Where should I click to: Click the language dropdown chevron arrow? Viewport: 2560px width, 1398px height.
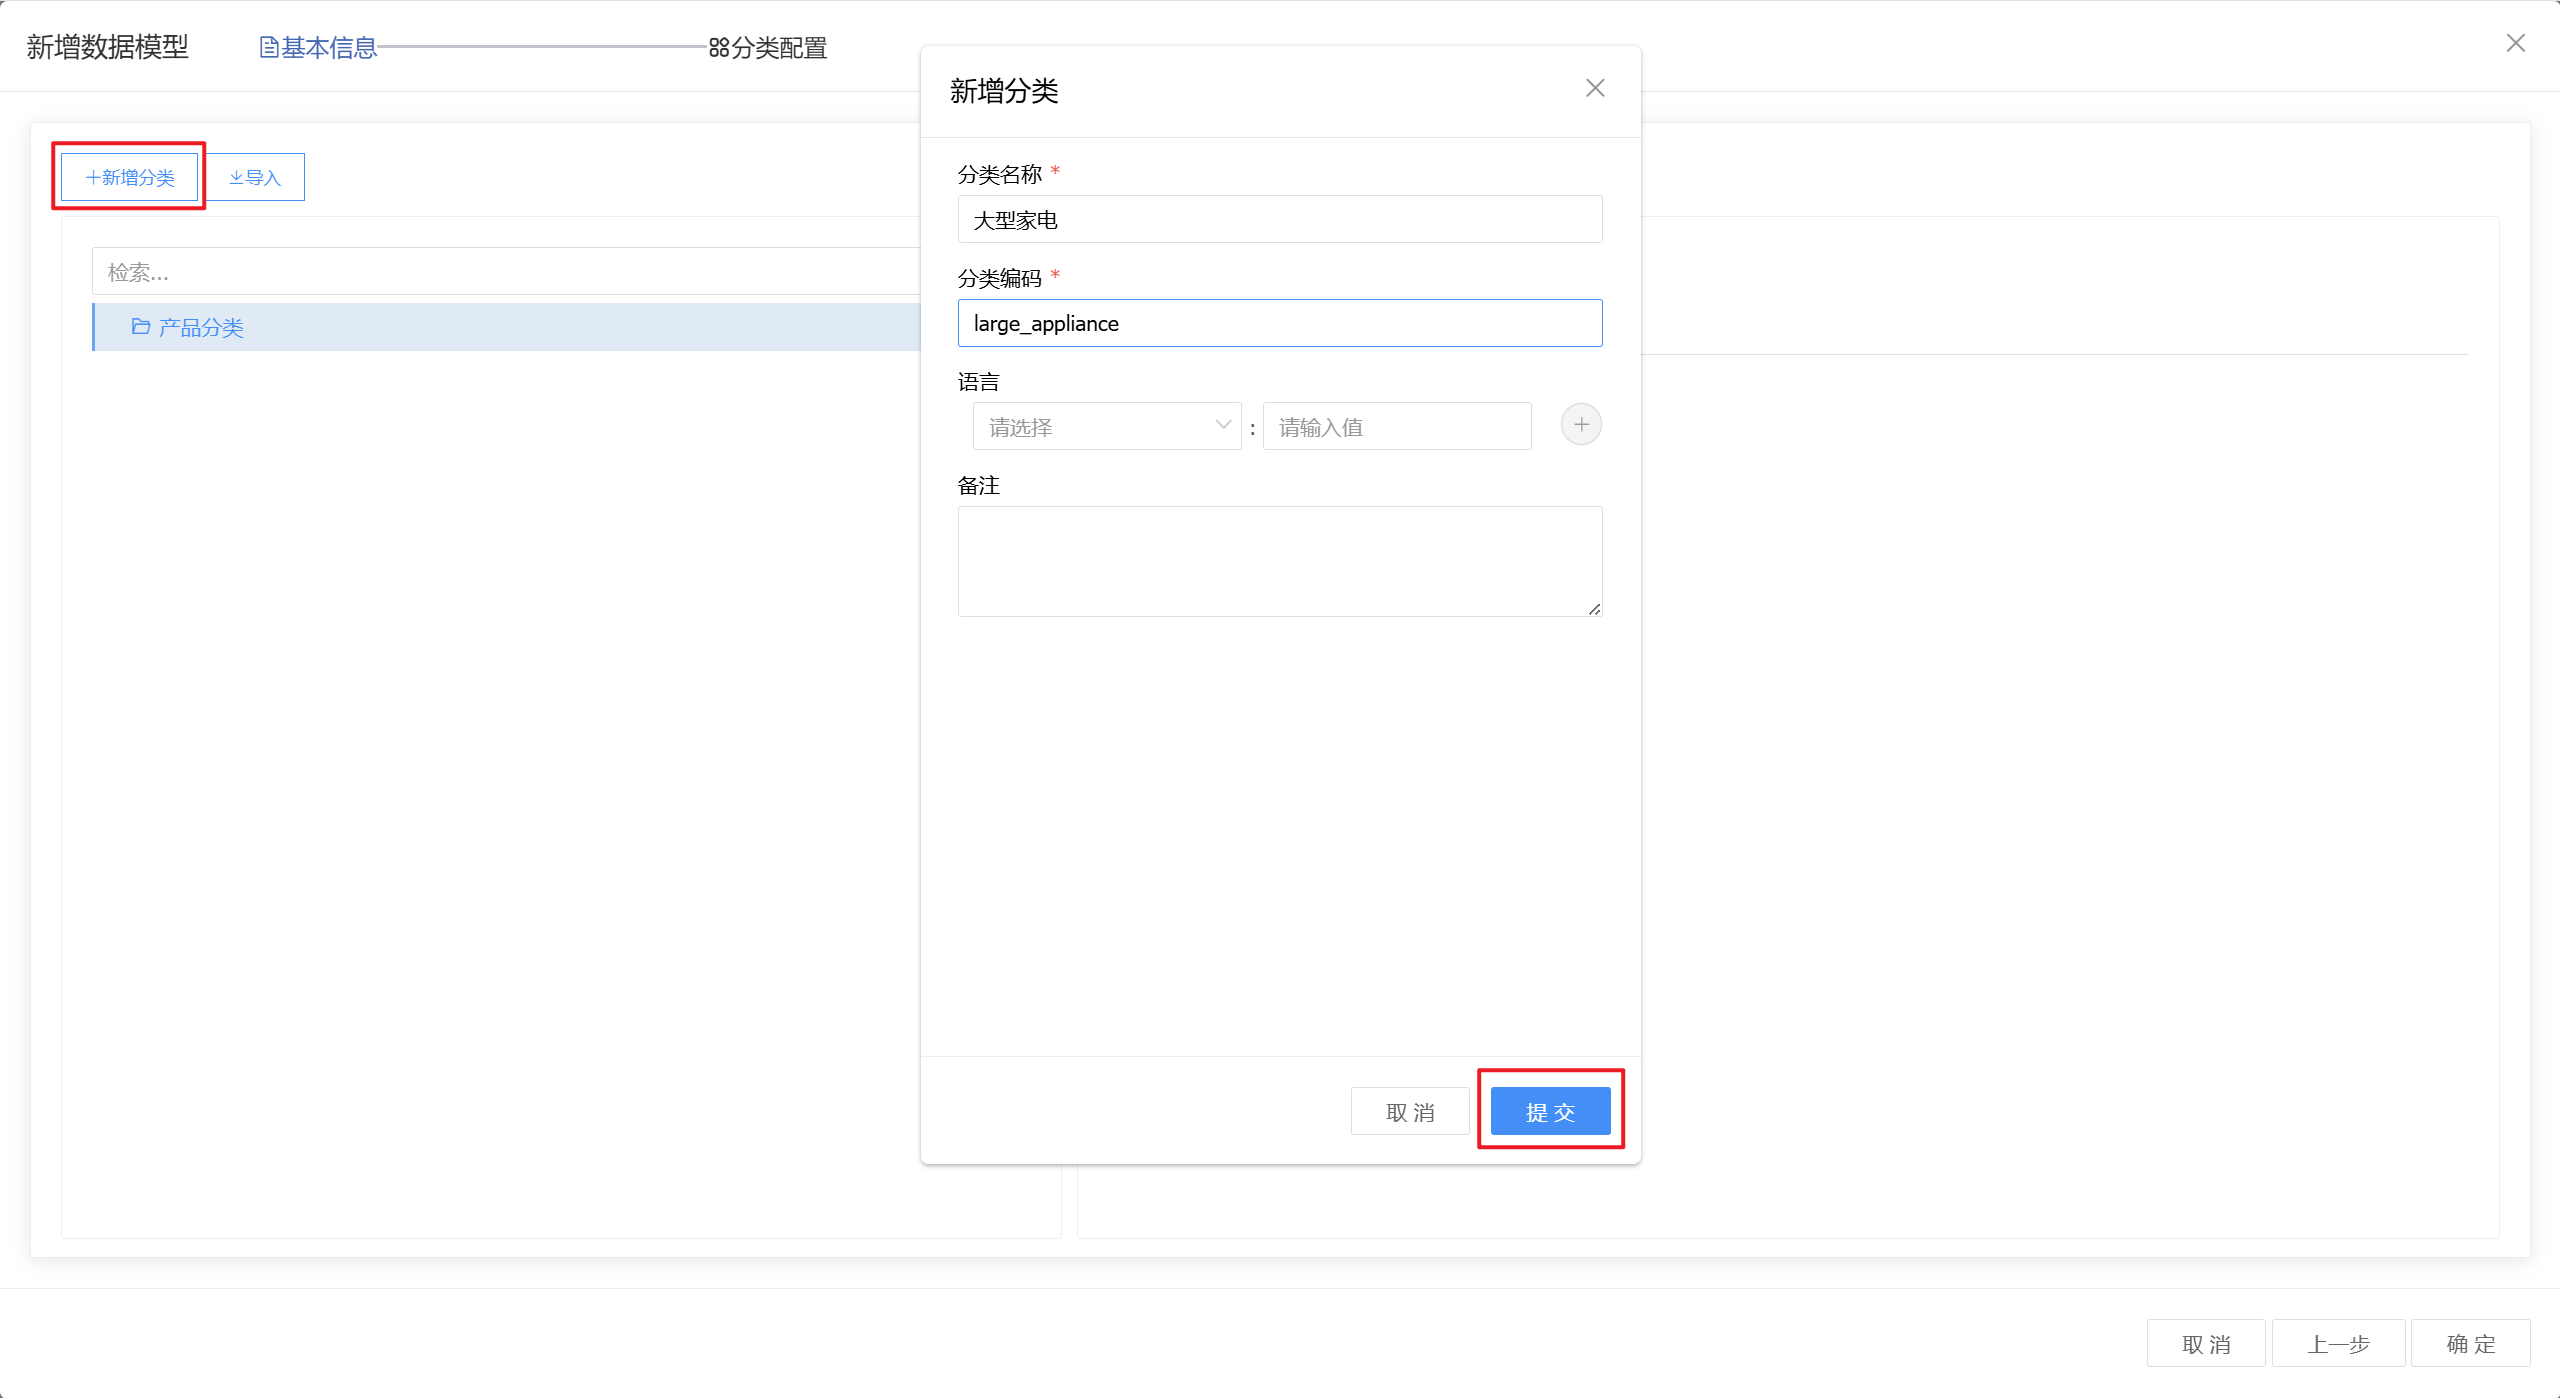1222,425
